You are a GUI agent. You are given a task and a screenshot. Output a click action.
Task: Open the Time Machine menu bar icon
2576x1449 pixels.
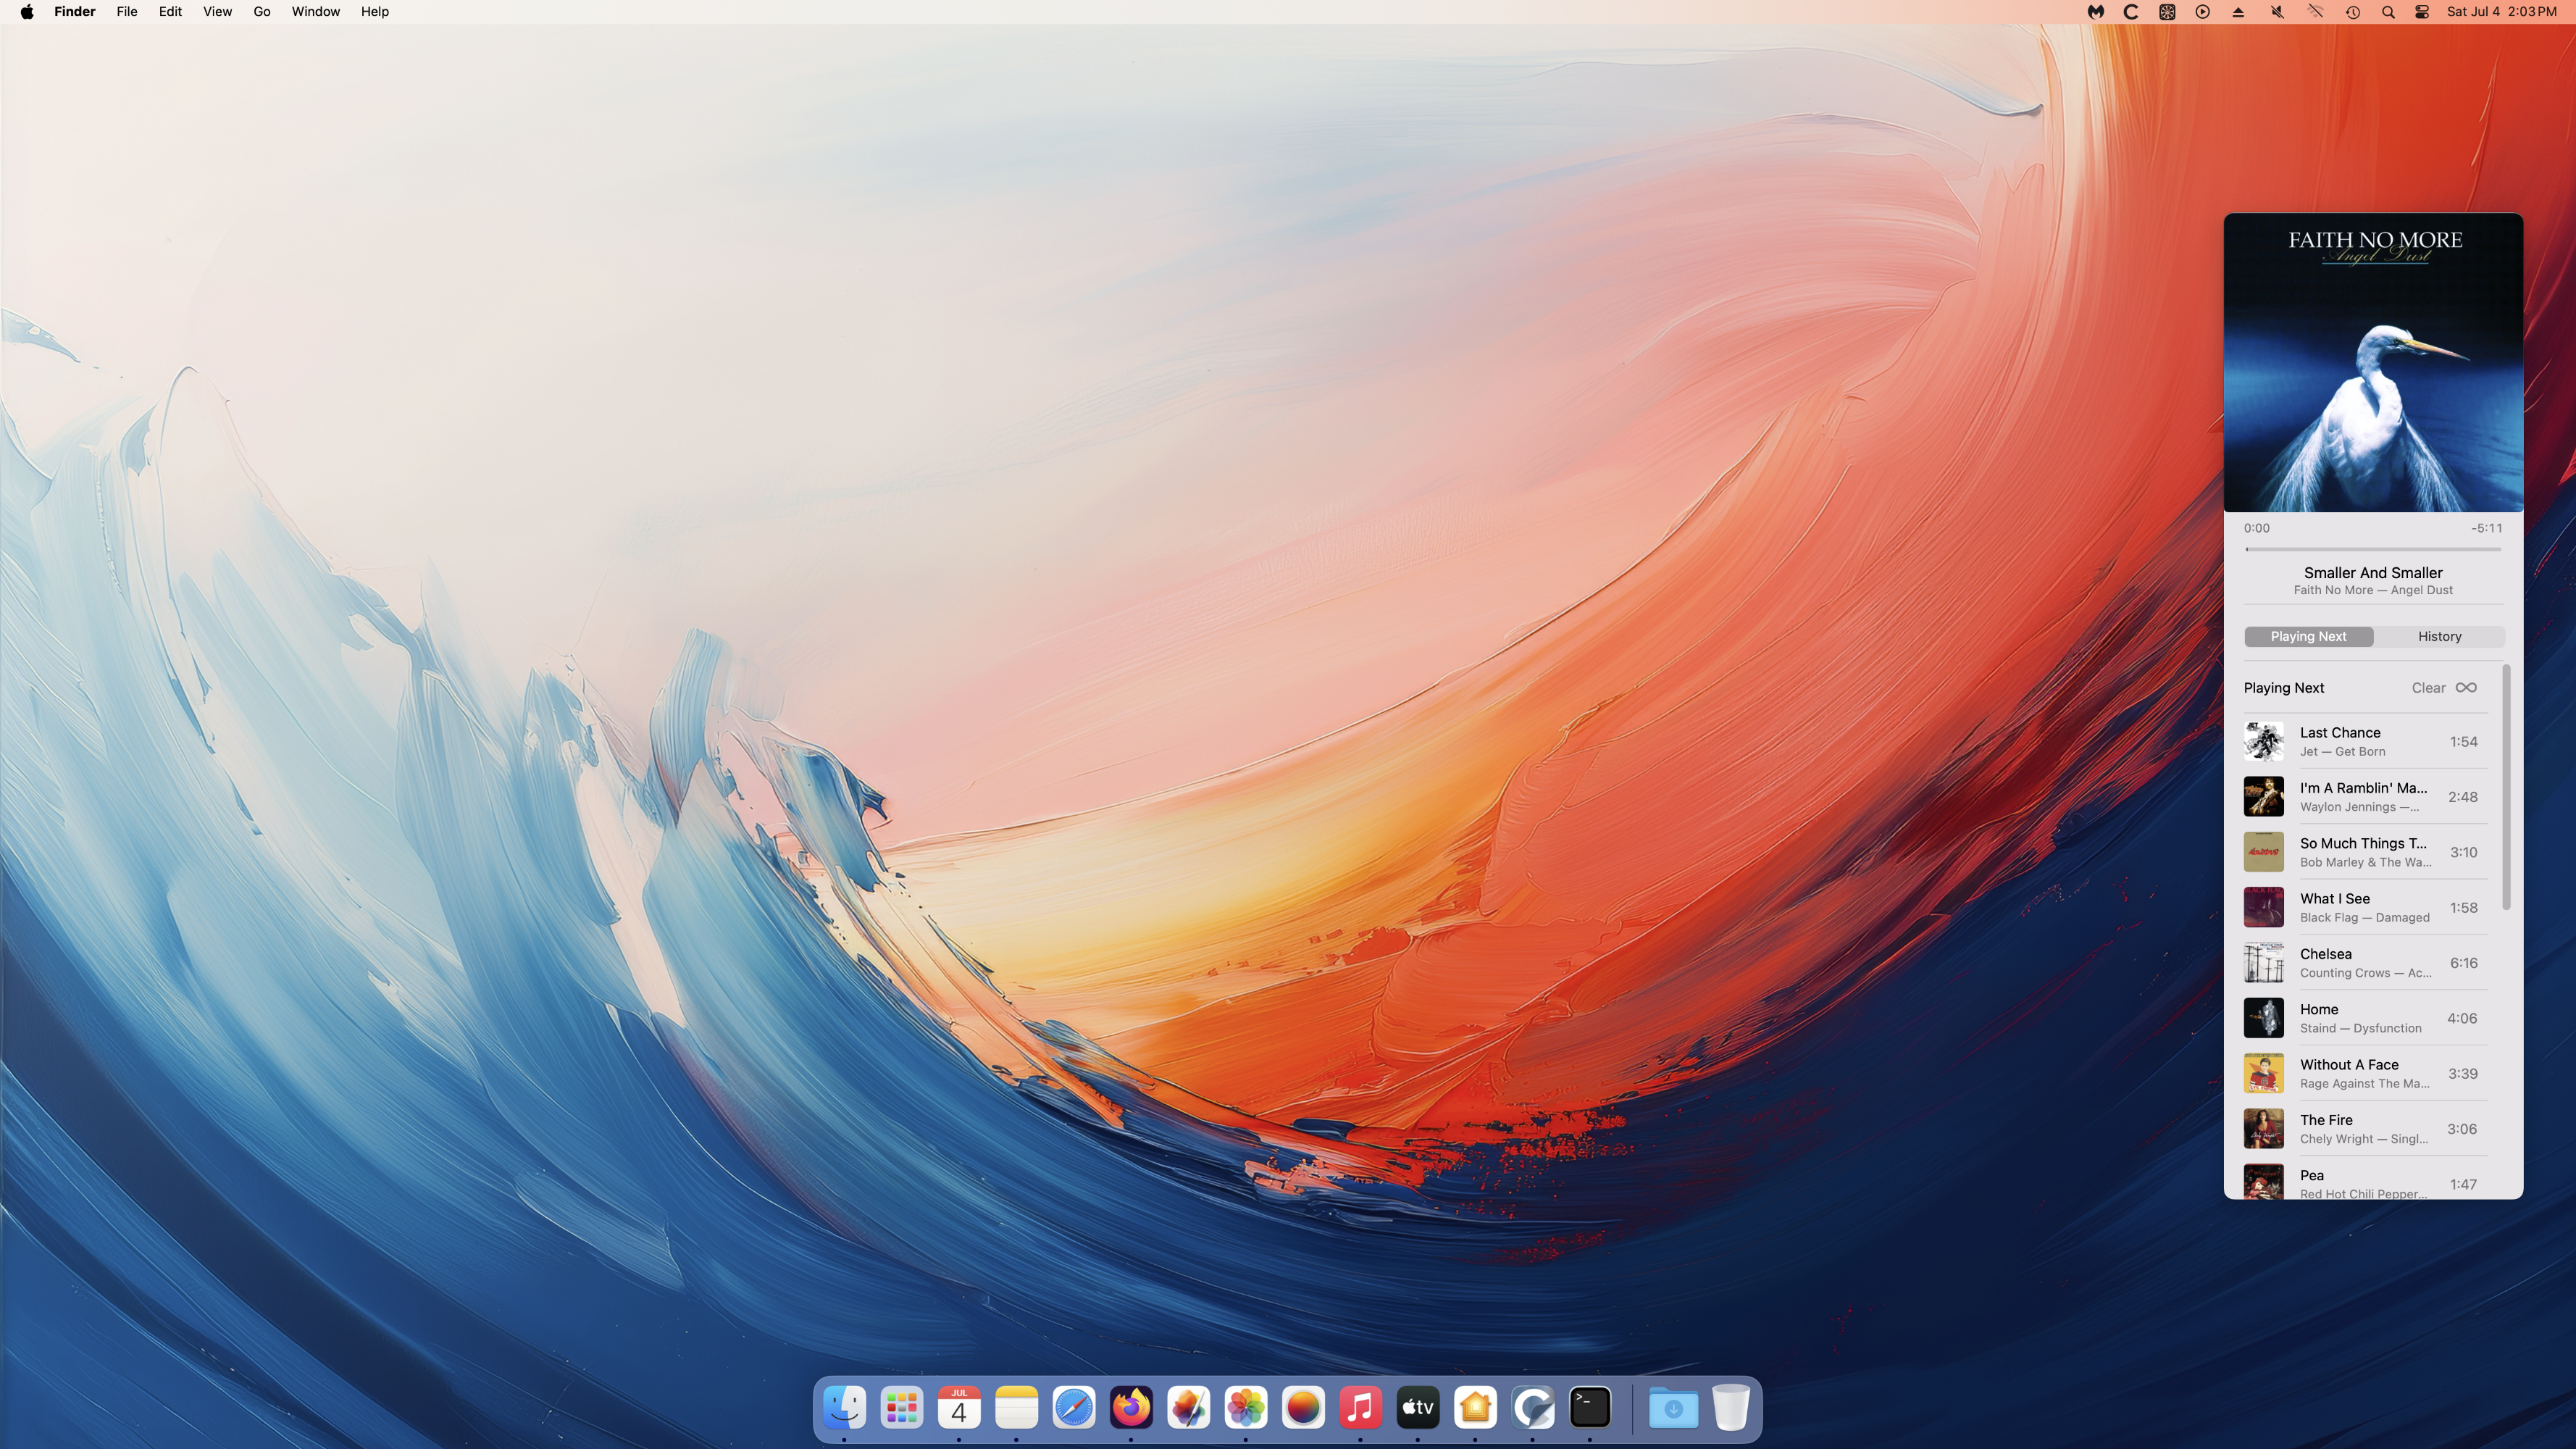tap(2353, 12)
